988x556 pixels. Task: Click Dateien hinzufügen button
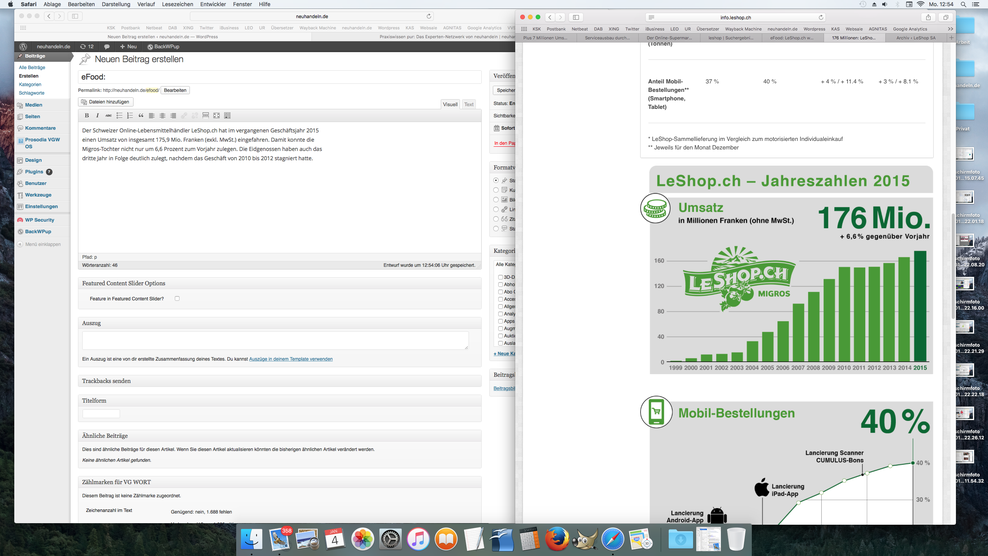point(105,101)
